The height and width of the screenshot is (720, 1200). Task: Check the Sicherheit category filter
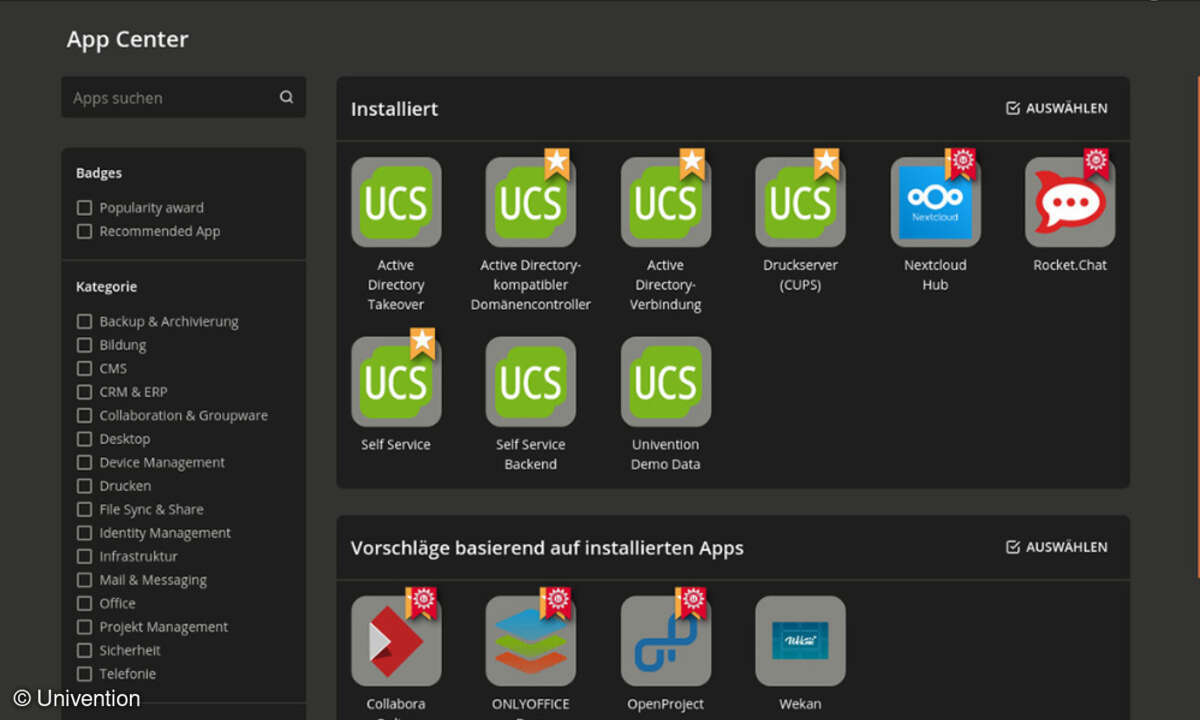click(85, 650)
